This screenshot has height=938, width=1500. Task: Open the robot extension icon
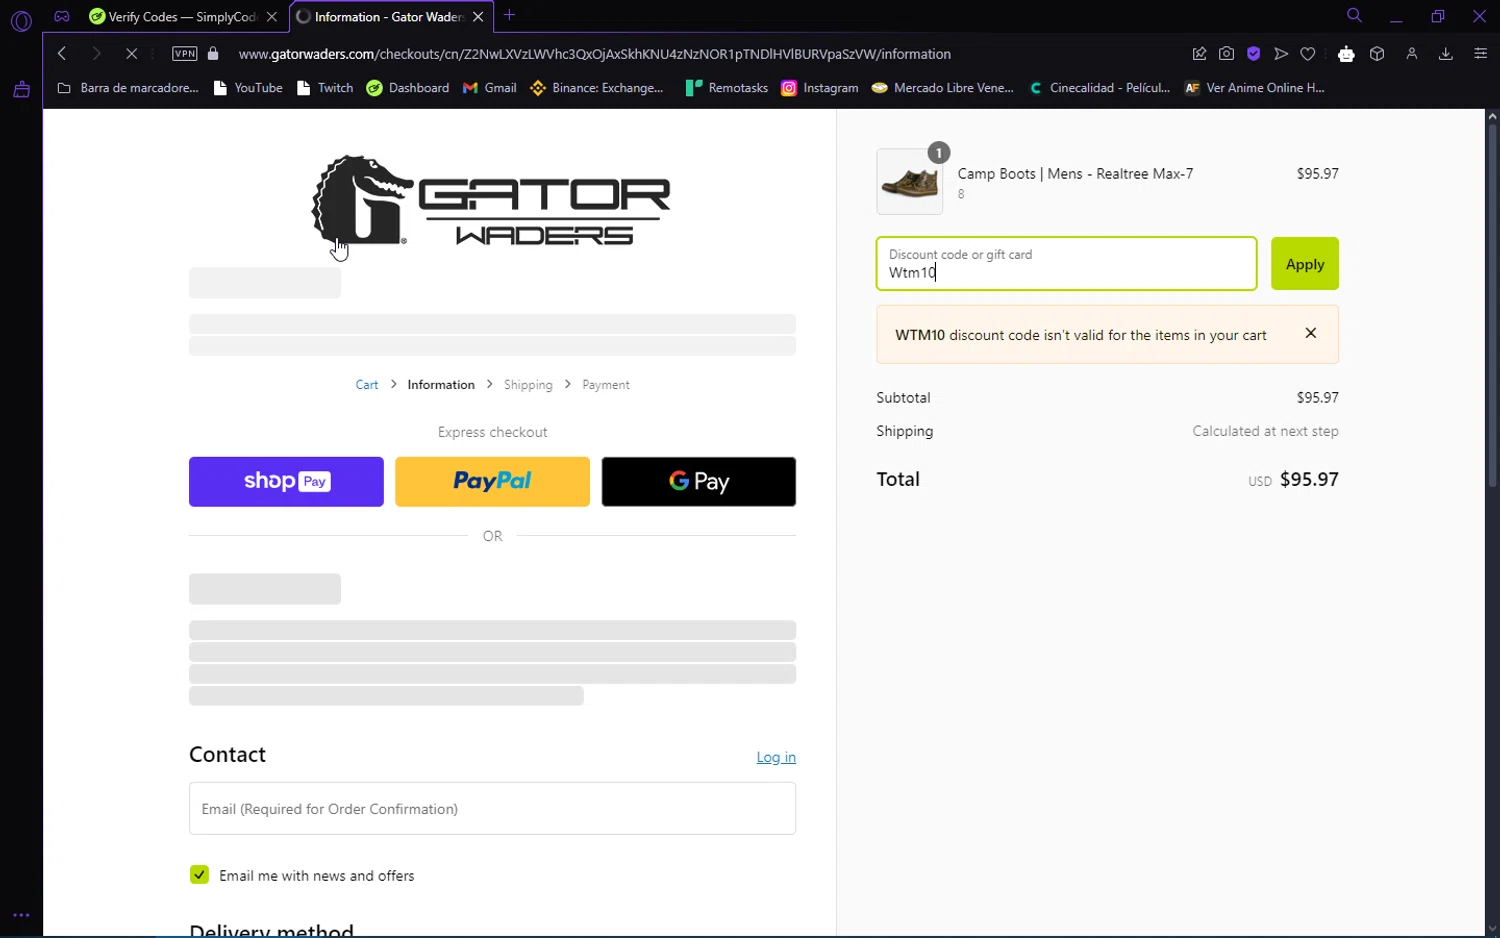click(1346, 54)
